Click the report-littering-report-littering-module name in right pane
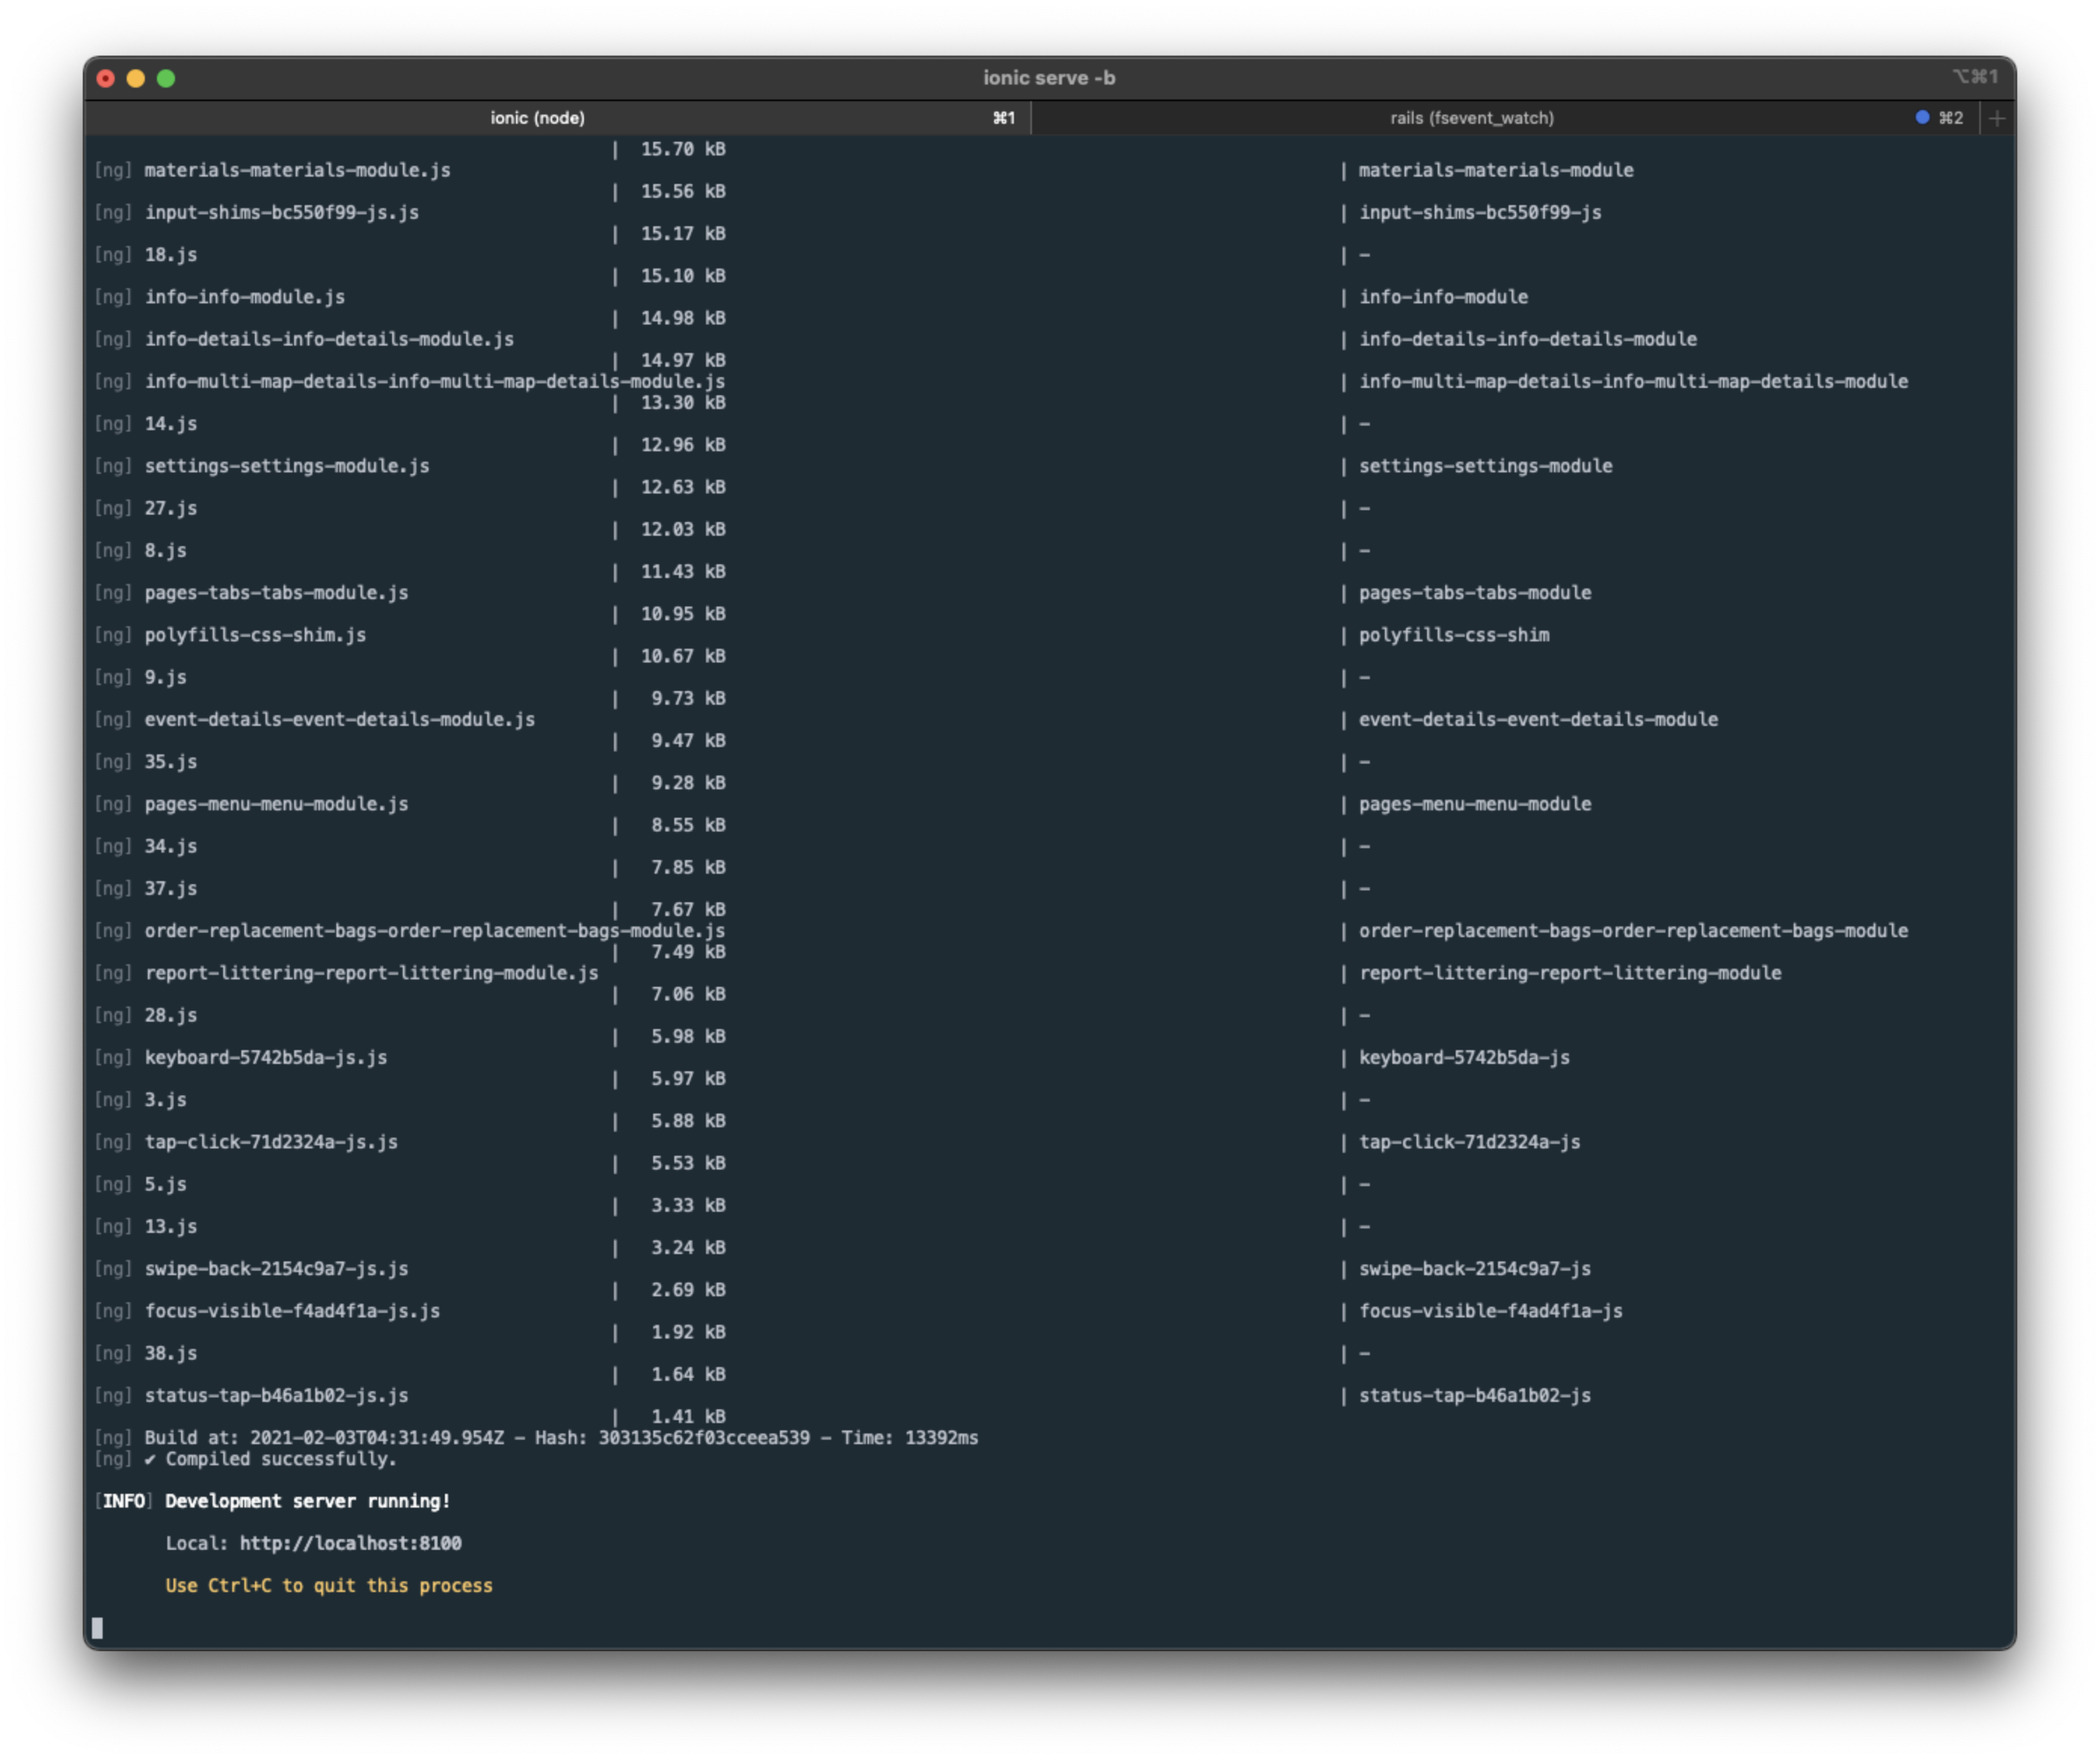Screen dimensions: 2100x1761 (1569, 972)
